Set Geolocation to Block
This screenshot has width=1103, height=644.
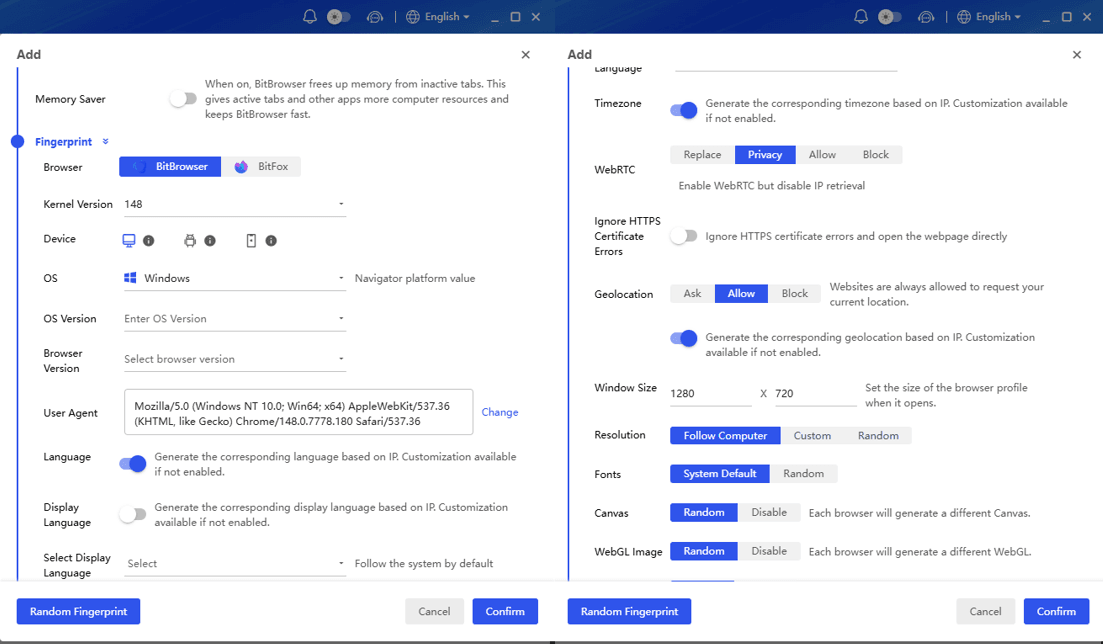(795, 293)
